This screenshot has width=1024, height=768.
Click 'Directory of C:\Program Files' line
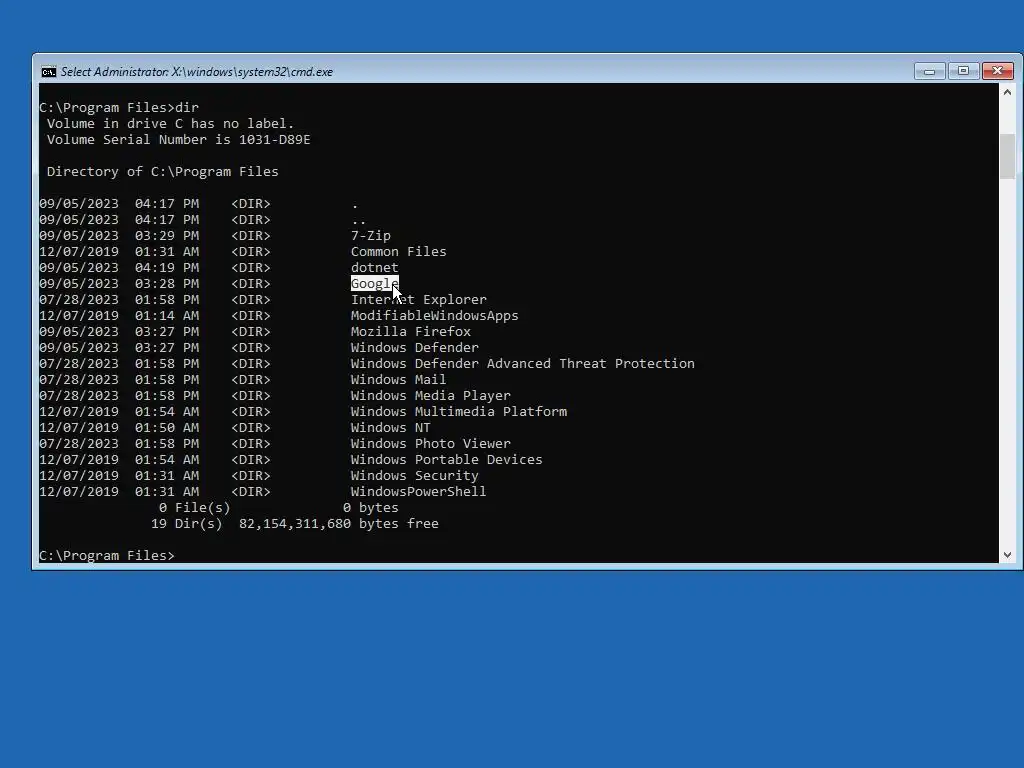tap(163, 172)
